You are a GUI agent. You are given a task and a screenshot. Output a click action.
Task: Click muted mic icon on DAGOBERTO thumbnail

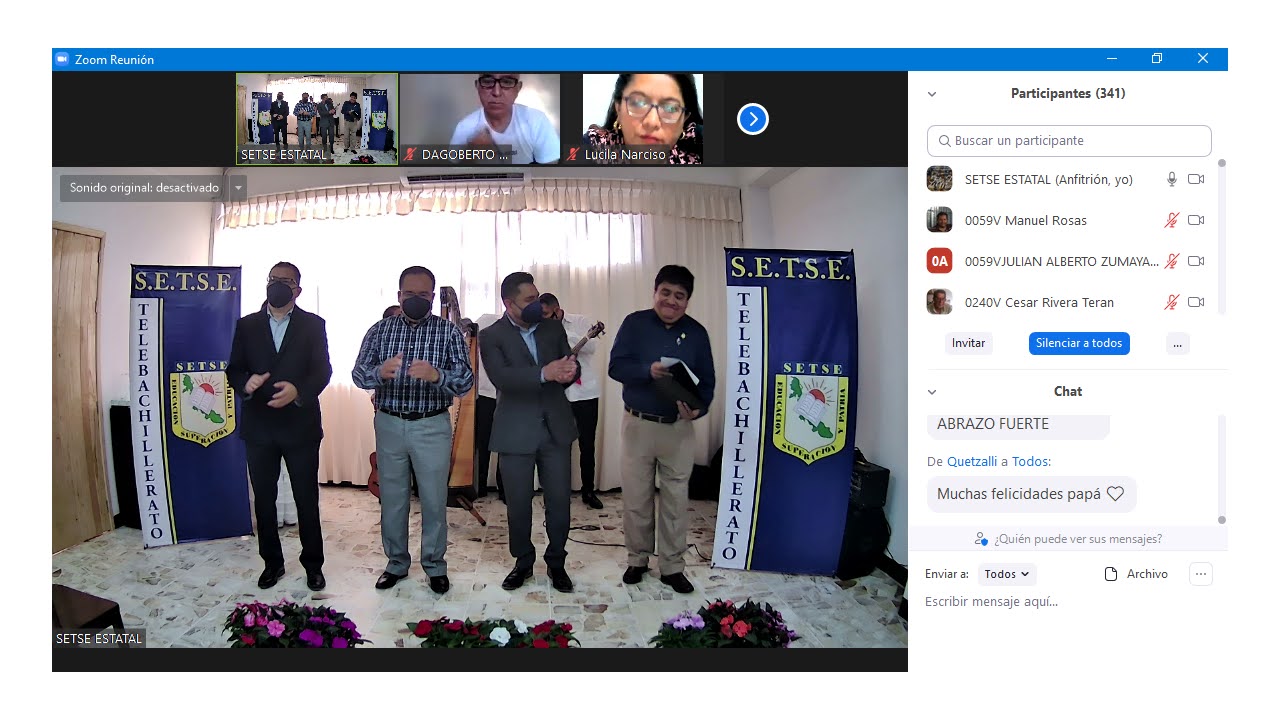(x=409, y=155)
